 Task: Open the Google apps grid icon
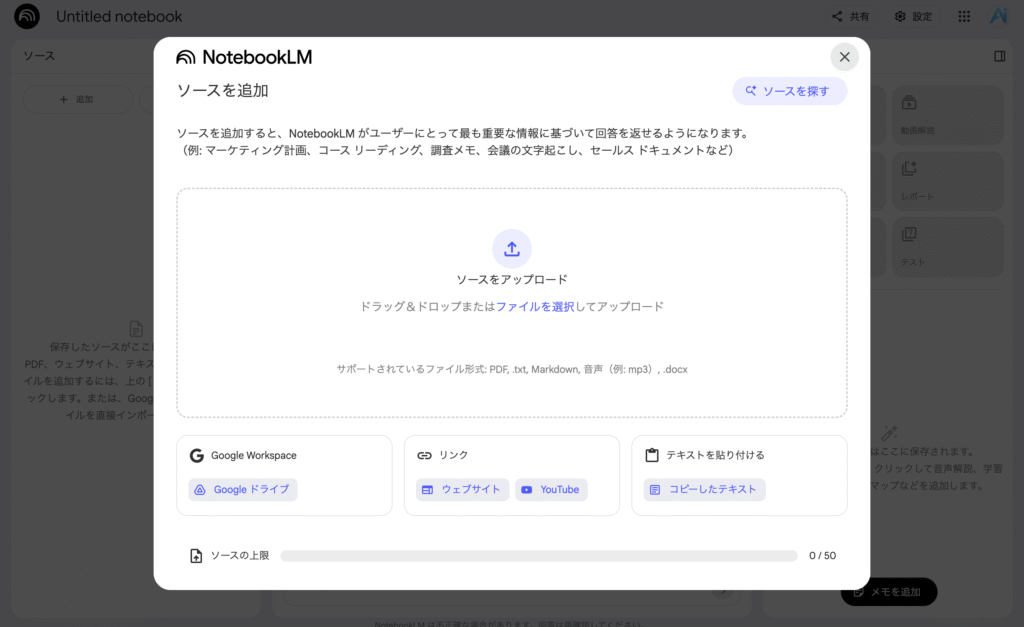tap(964, 17)
